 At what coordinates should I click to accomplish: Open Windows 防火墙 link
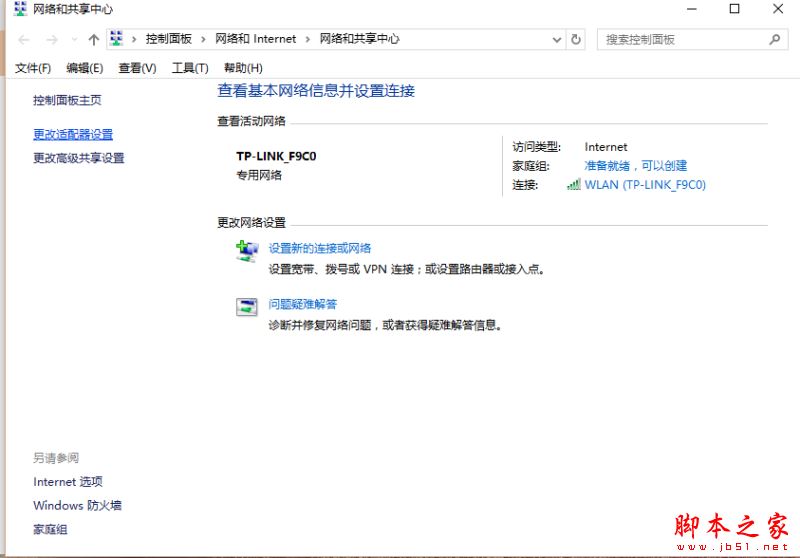[x=78, y=505]
